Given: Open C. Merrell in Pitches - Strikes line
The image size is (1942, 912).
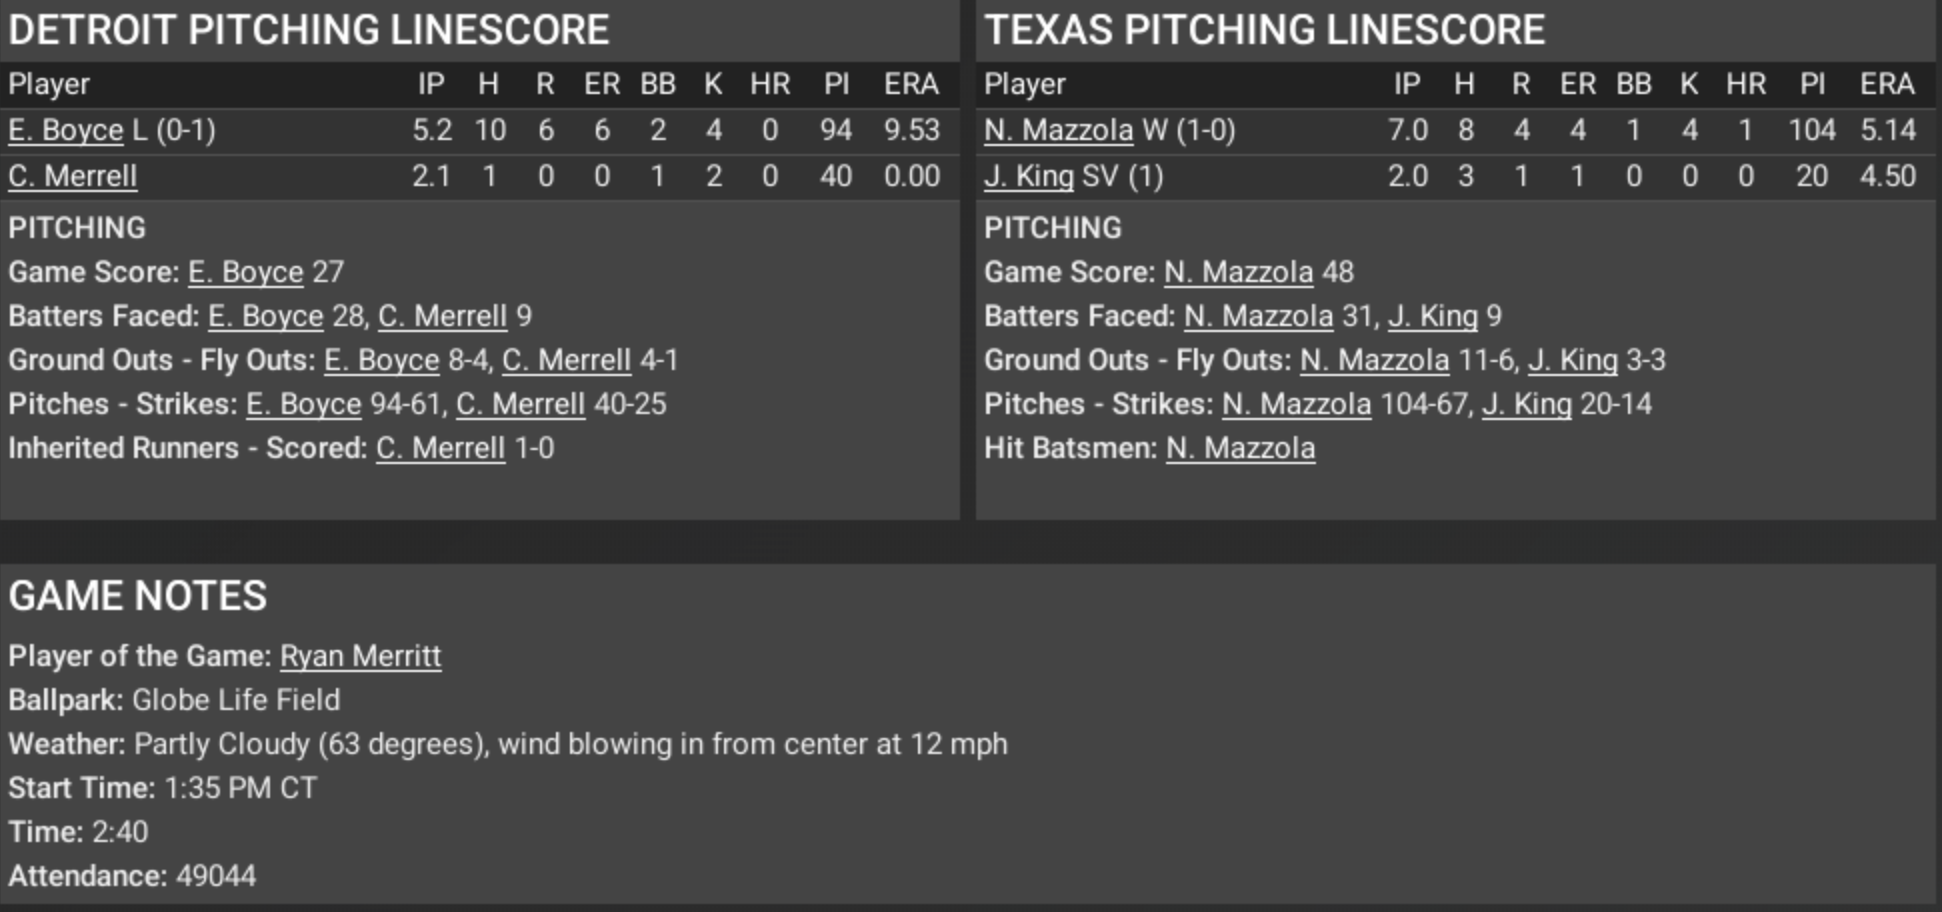Looking at the screenshot, I should 520,404.
